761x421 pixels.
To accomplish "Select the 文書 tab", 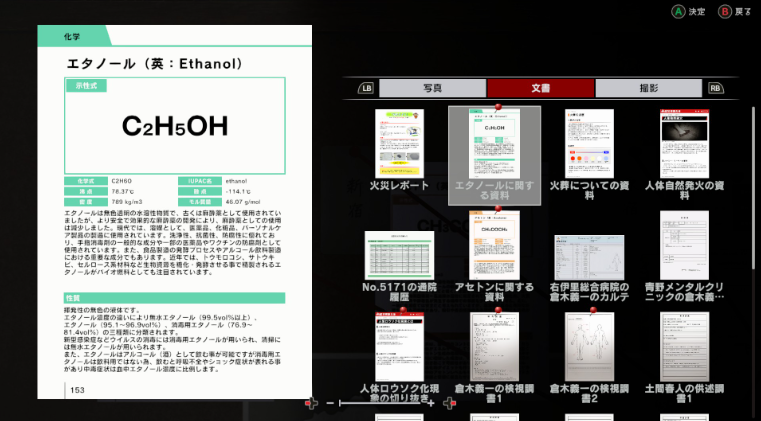I will point(541,88).
